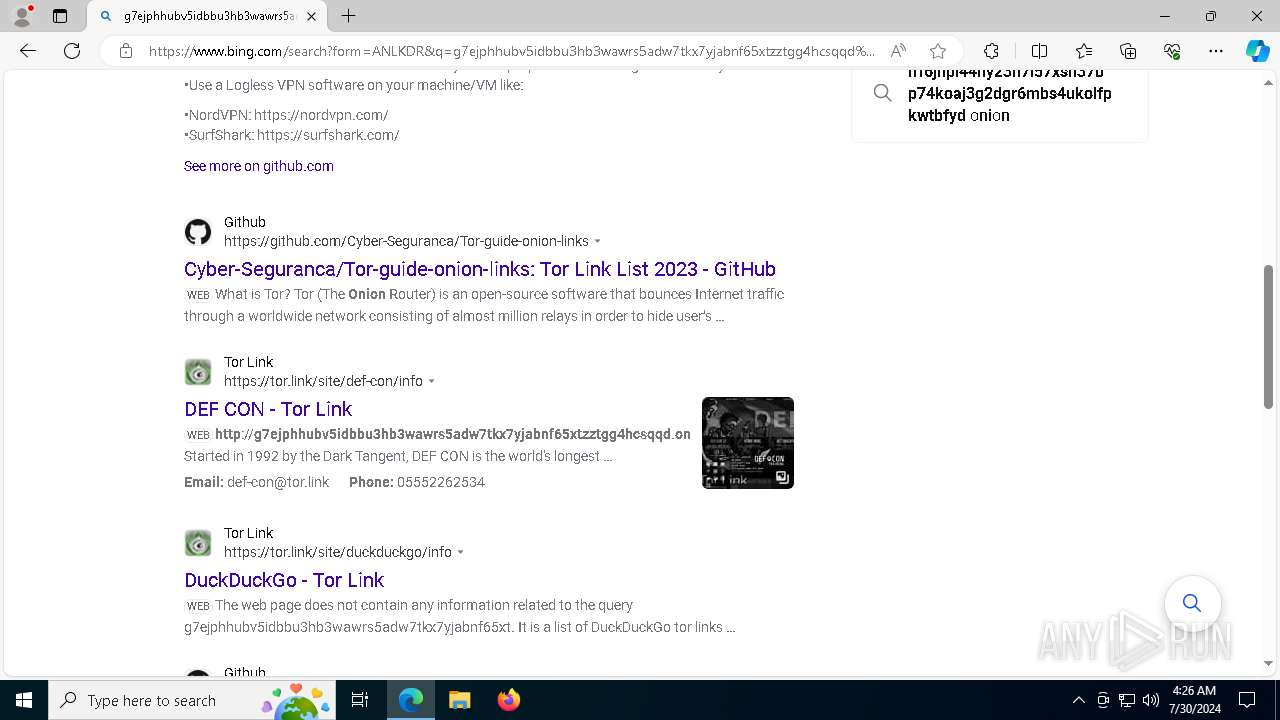
Task: Click the address bar URL field
Action: 511,51
